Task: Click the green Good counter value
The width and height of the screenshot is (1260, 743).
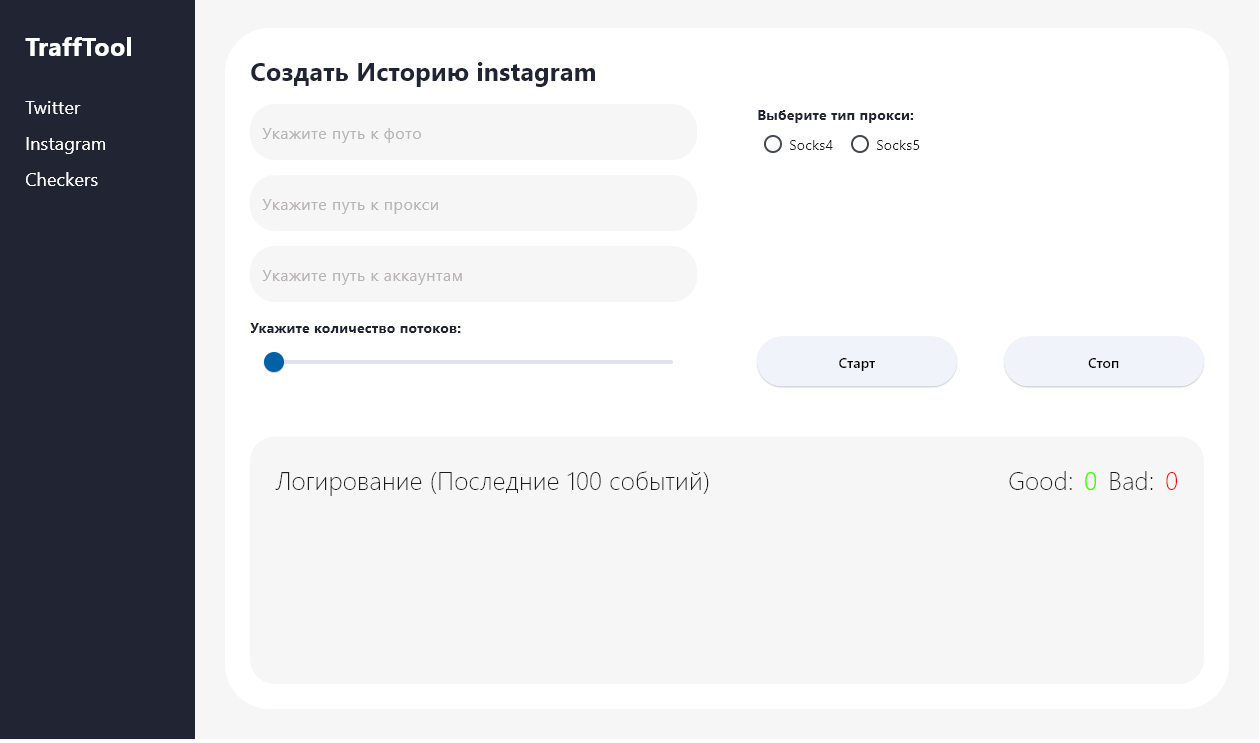Action: 1090,482
